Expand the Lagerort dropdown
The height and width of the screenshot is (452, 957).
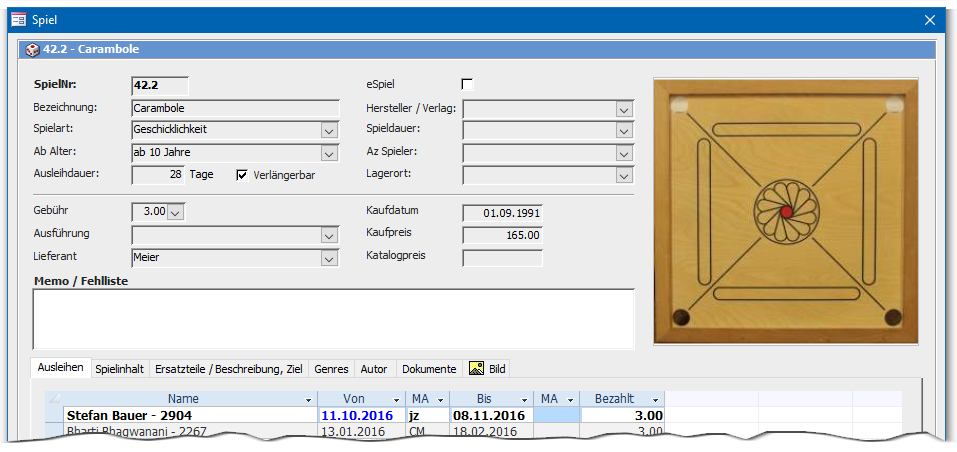[x=623, y=175]
